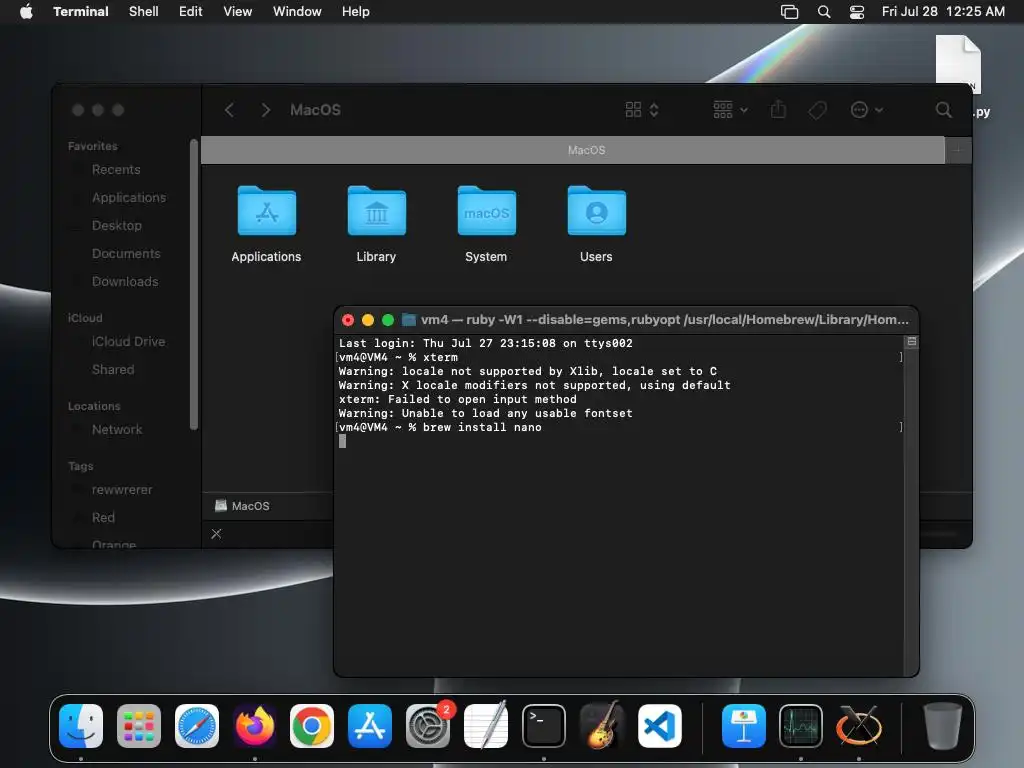Change Finder icon view switcher

[642, 110]
